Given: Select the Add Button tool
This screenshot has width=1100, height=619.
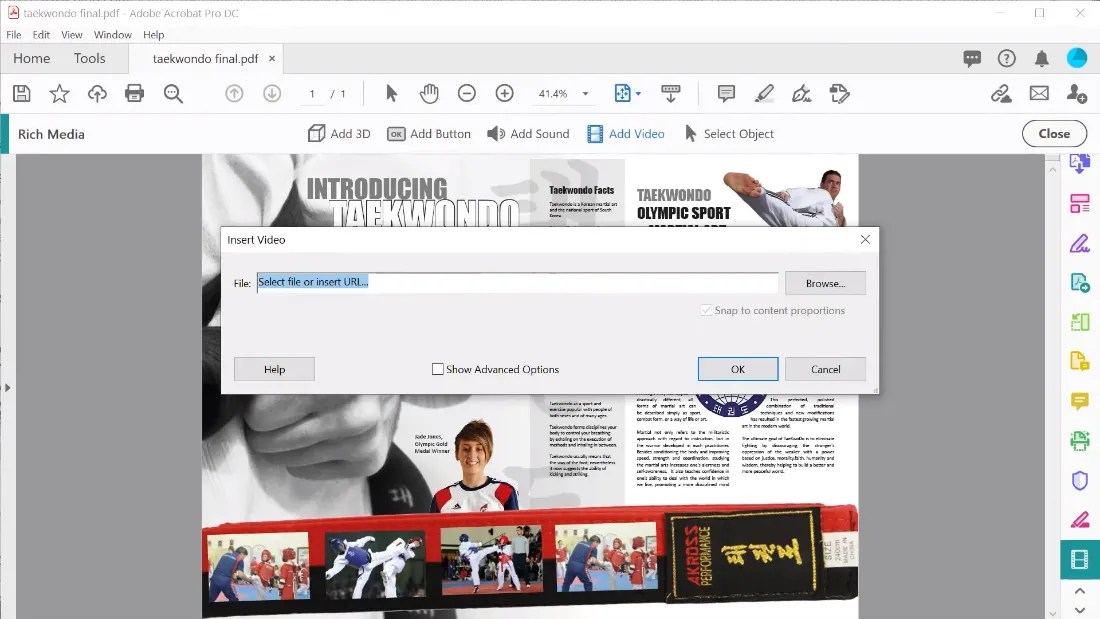Looking at the screenshot, I should [x=428, y=133].
